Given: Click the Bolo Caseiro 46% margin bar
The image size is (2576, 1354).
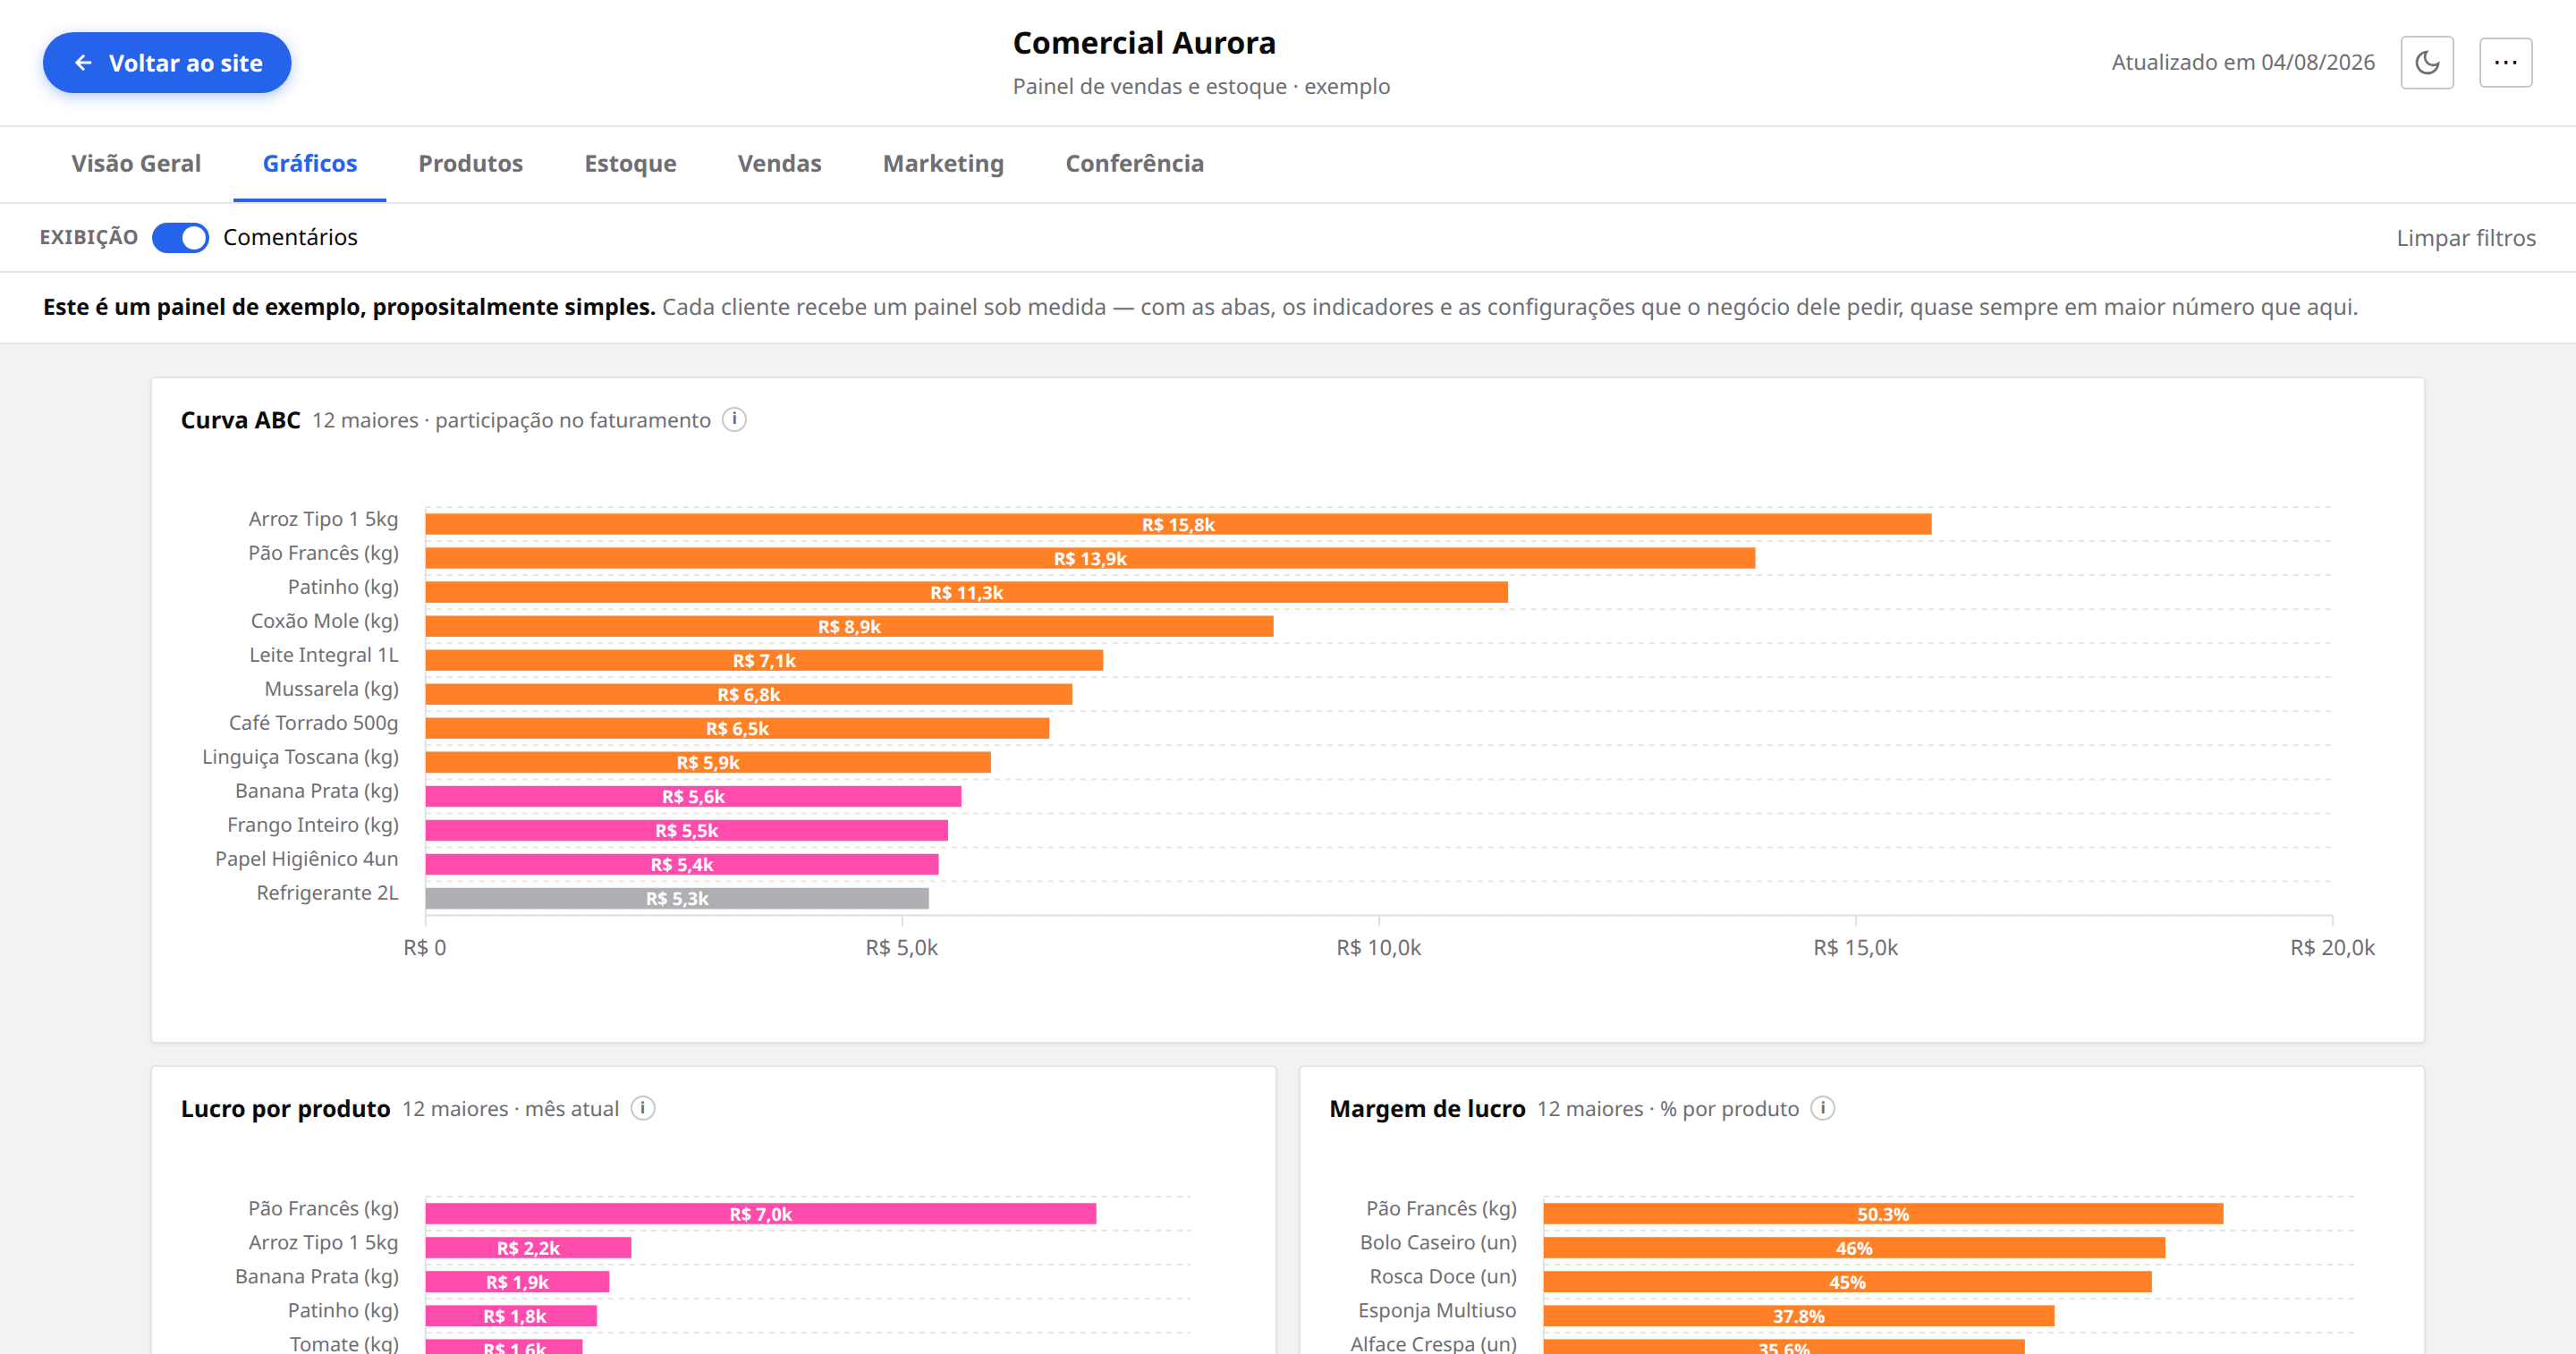Looking at the screenshot, I should click(1854, 1247).
